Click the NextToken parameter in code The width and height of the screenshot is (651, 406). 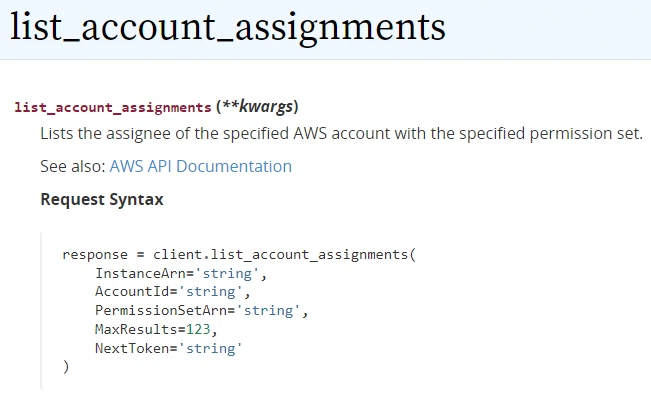click(132, 348)
